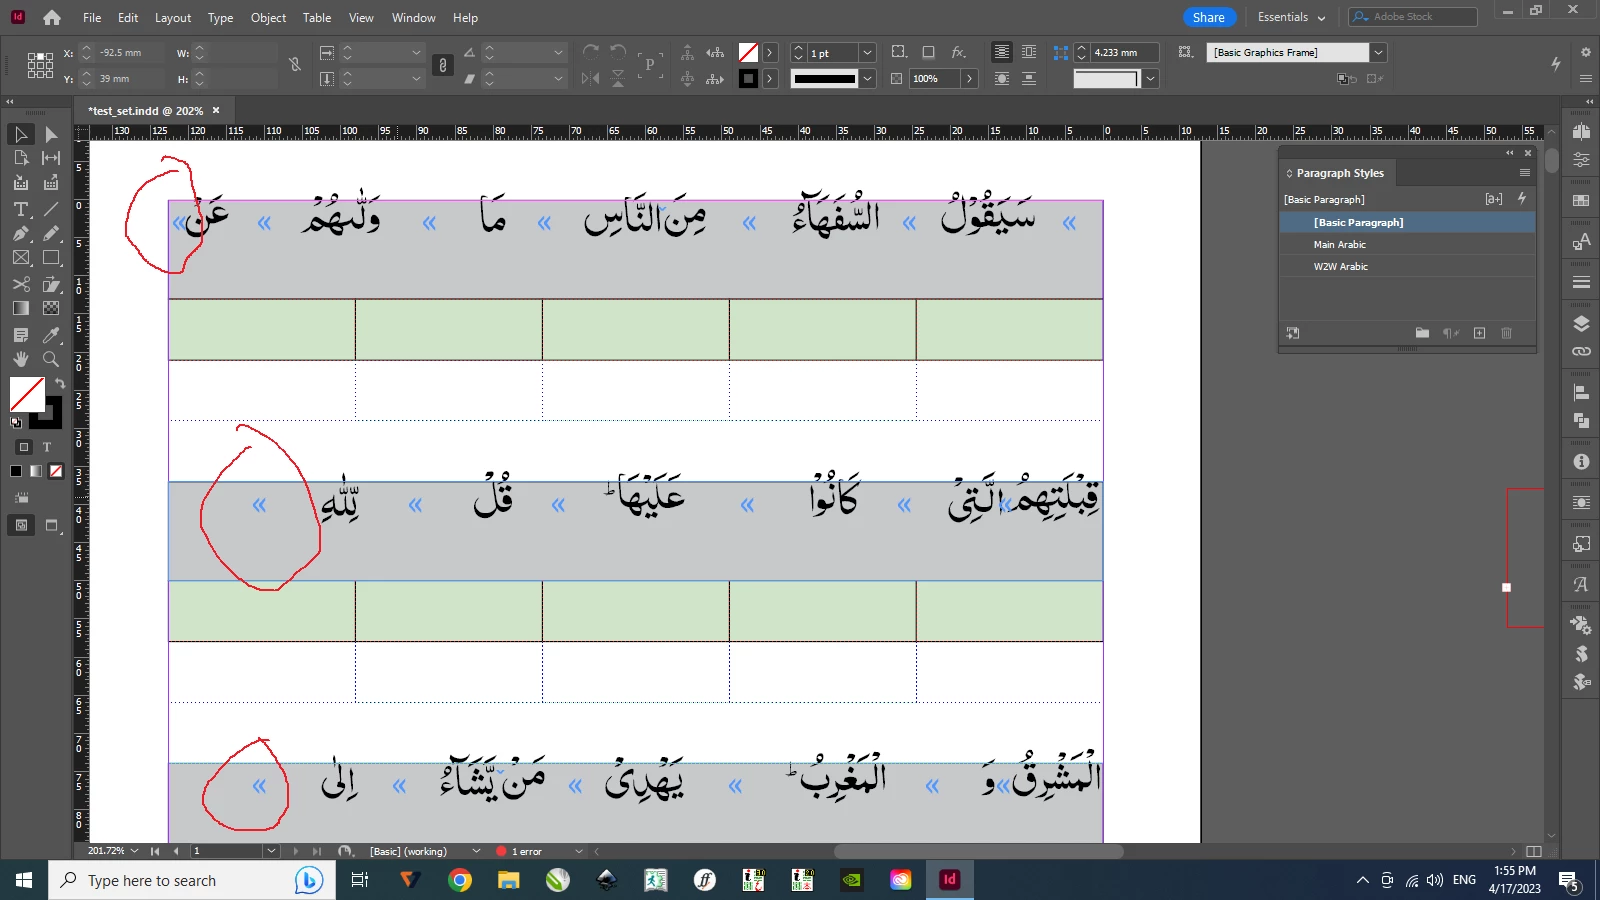Choose the Scissors tool
Screen dimensions: 1600x900
tap(21, 284)
